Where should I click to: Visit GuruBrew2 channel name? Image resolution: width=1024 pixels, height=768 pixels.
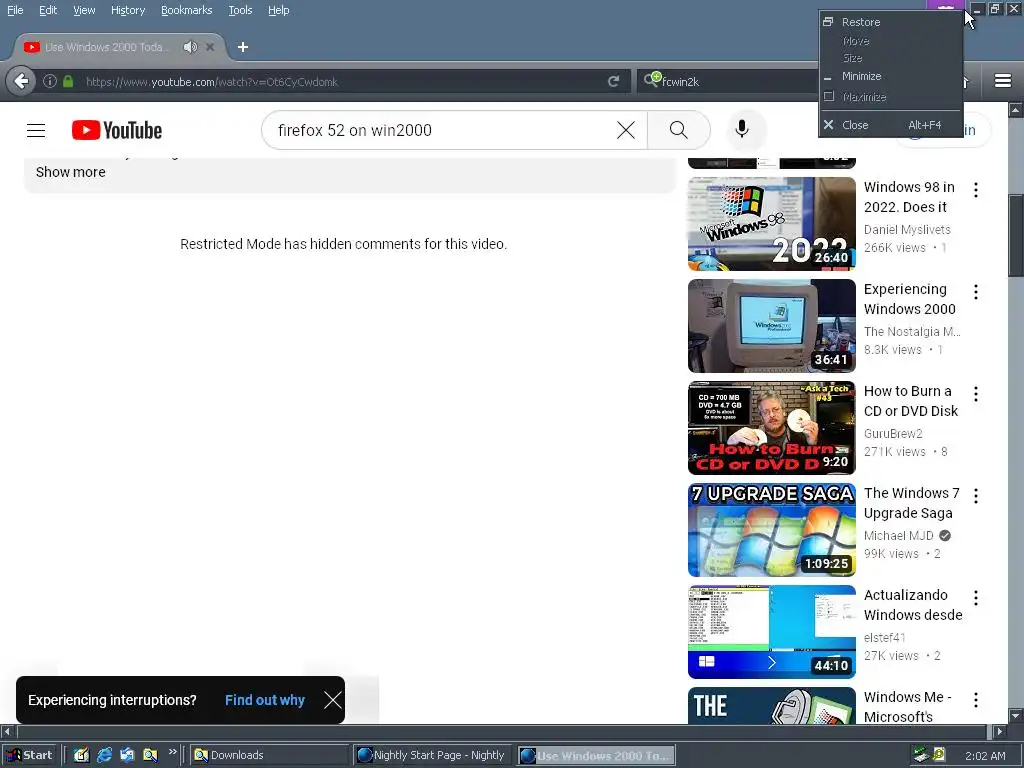(893, 434)
